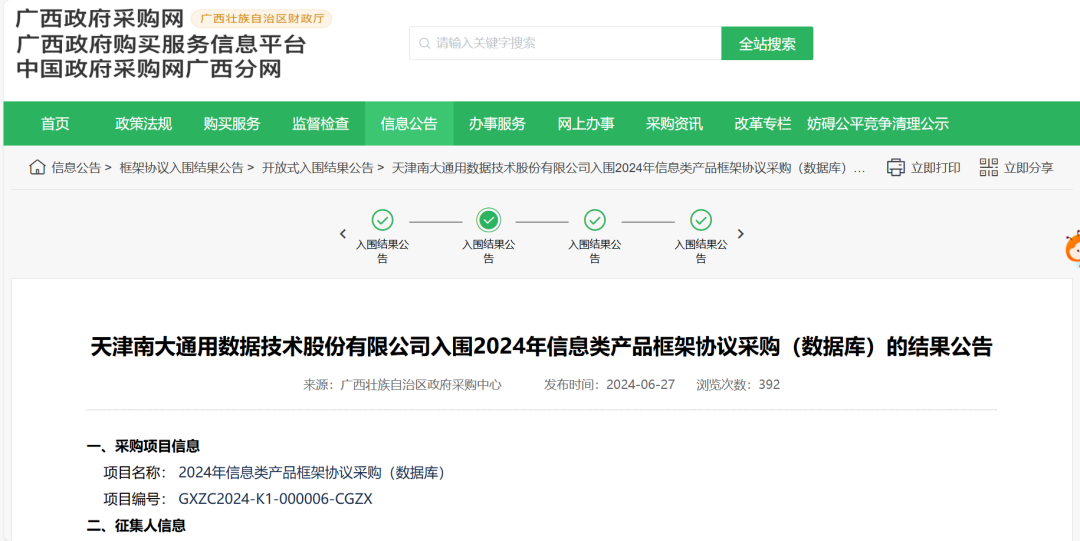The width and height of the screenshot is (1080, 541).
Task: Click the view count 392
Action: pyautogui.click(x=769, y=385)
